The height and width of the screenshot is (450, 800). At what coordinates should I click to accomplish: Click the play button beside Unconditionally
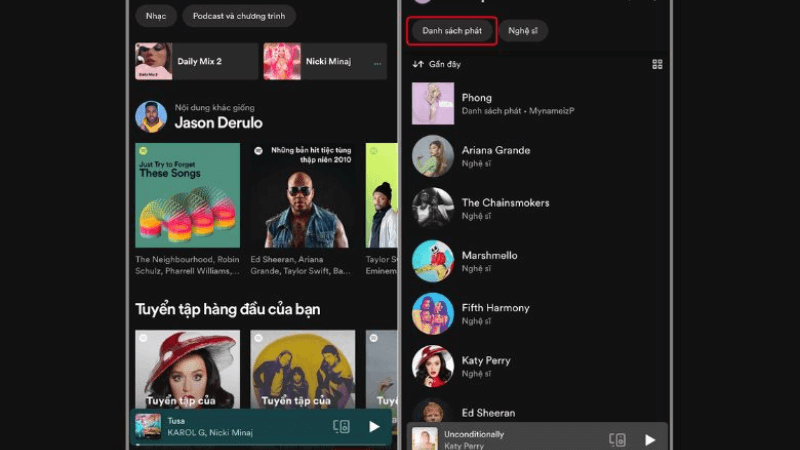click(x=650, y=439)
